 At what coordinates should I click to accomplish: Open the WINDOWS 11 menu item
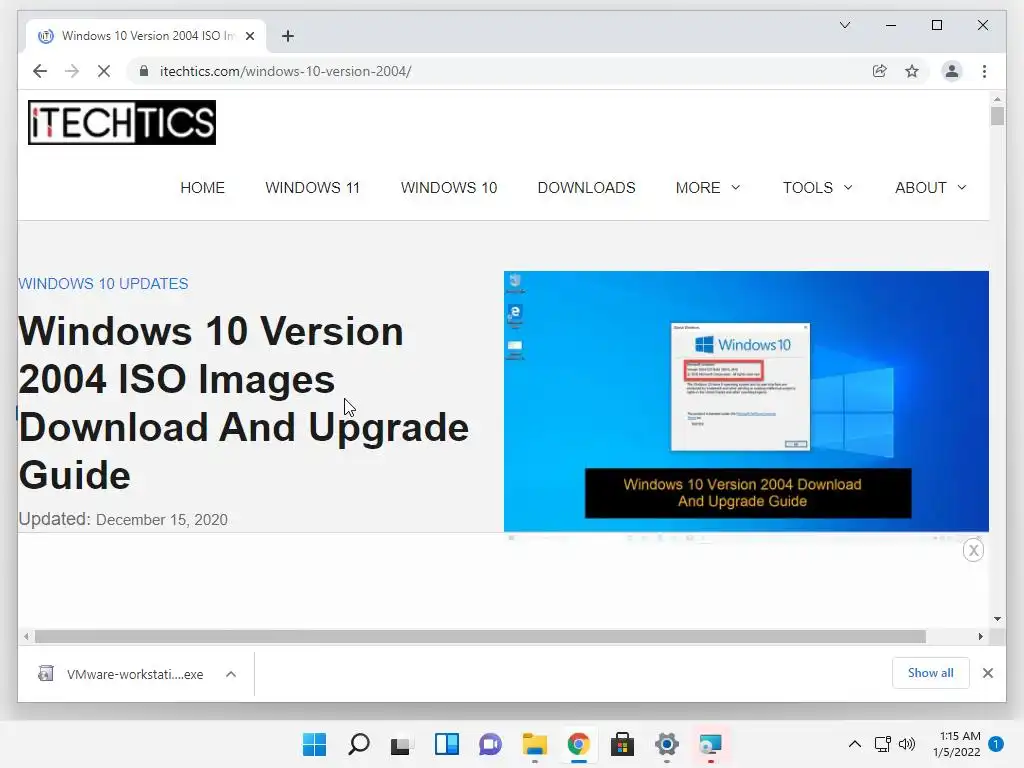(x=312, y=187)
